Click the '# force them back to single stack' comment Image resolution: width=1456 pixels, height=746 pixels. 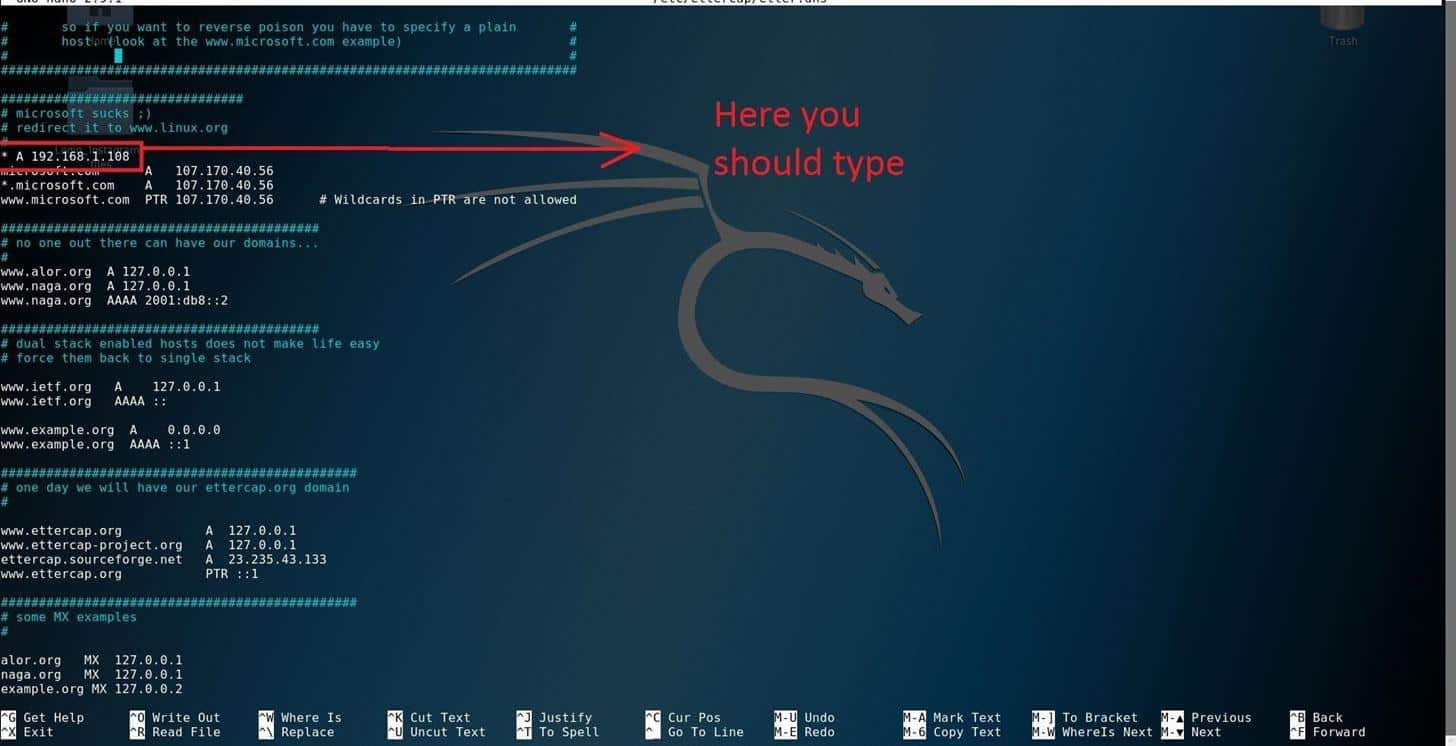pos(126,358)
